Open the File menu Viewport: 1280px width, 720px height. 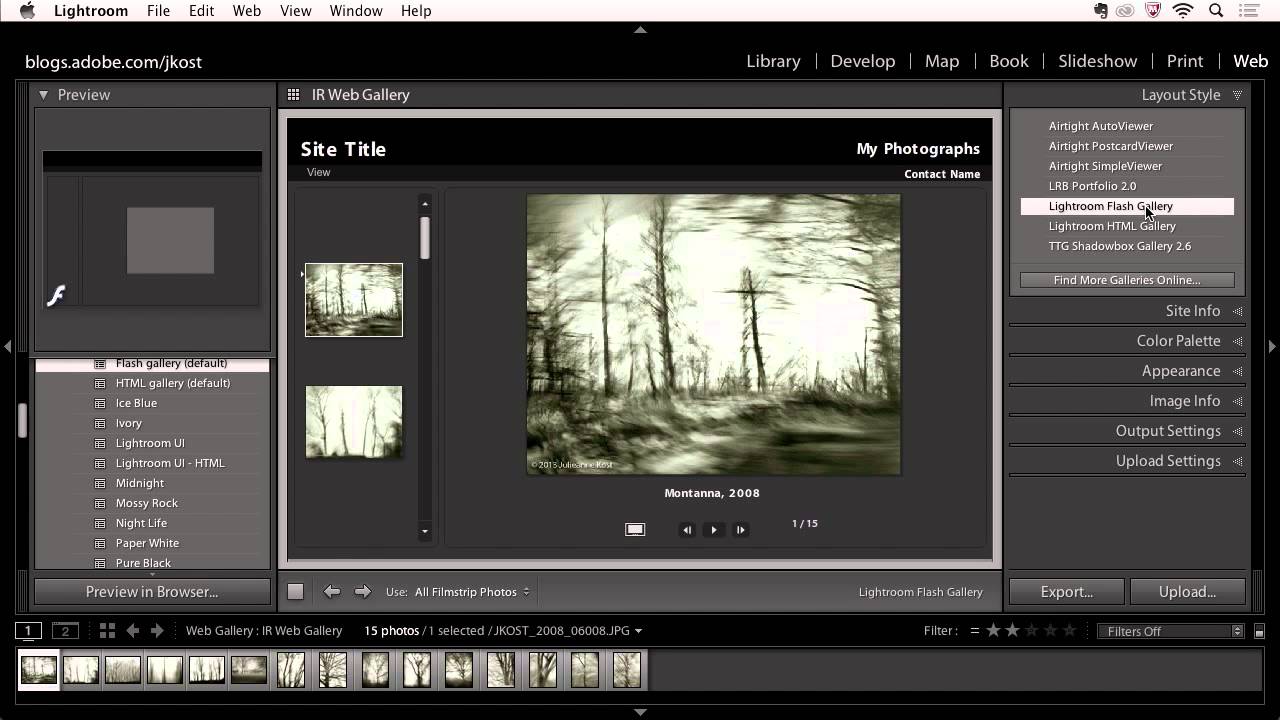(x=158, y=11)
